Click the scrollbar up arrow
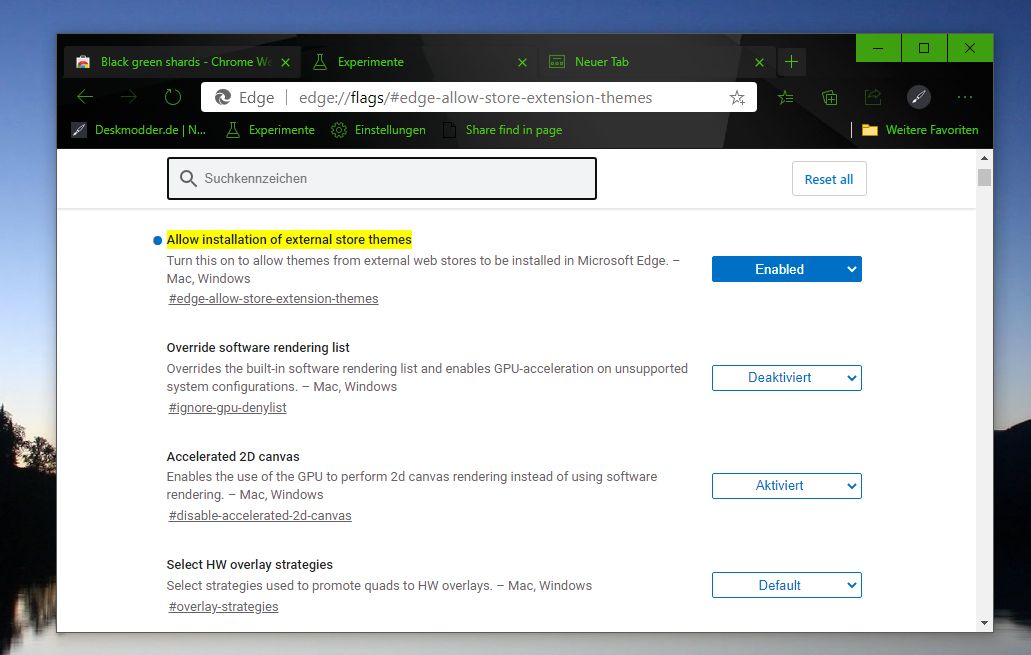1031x655 pixels. tap(984, 158)
